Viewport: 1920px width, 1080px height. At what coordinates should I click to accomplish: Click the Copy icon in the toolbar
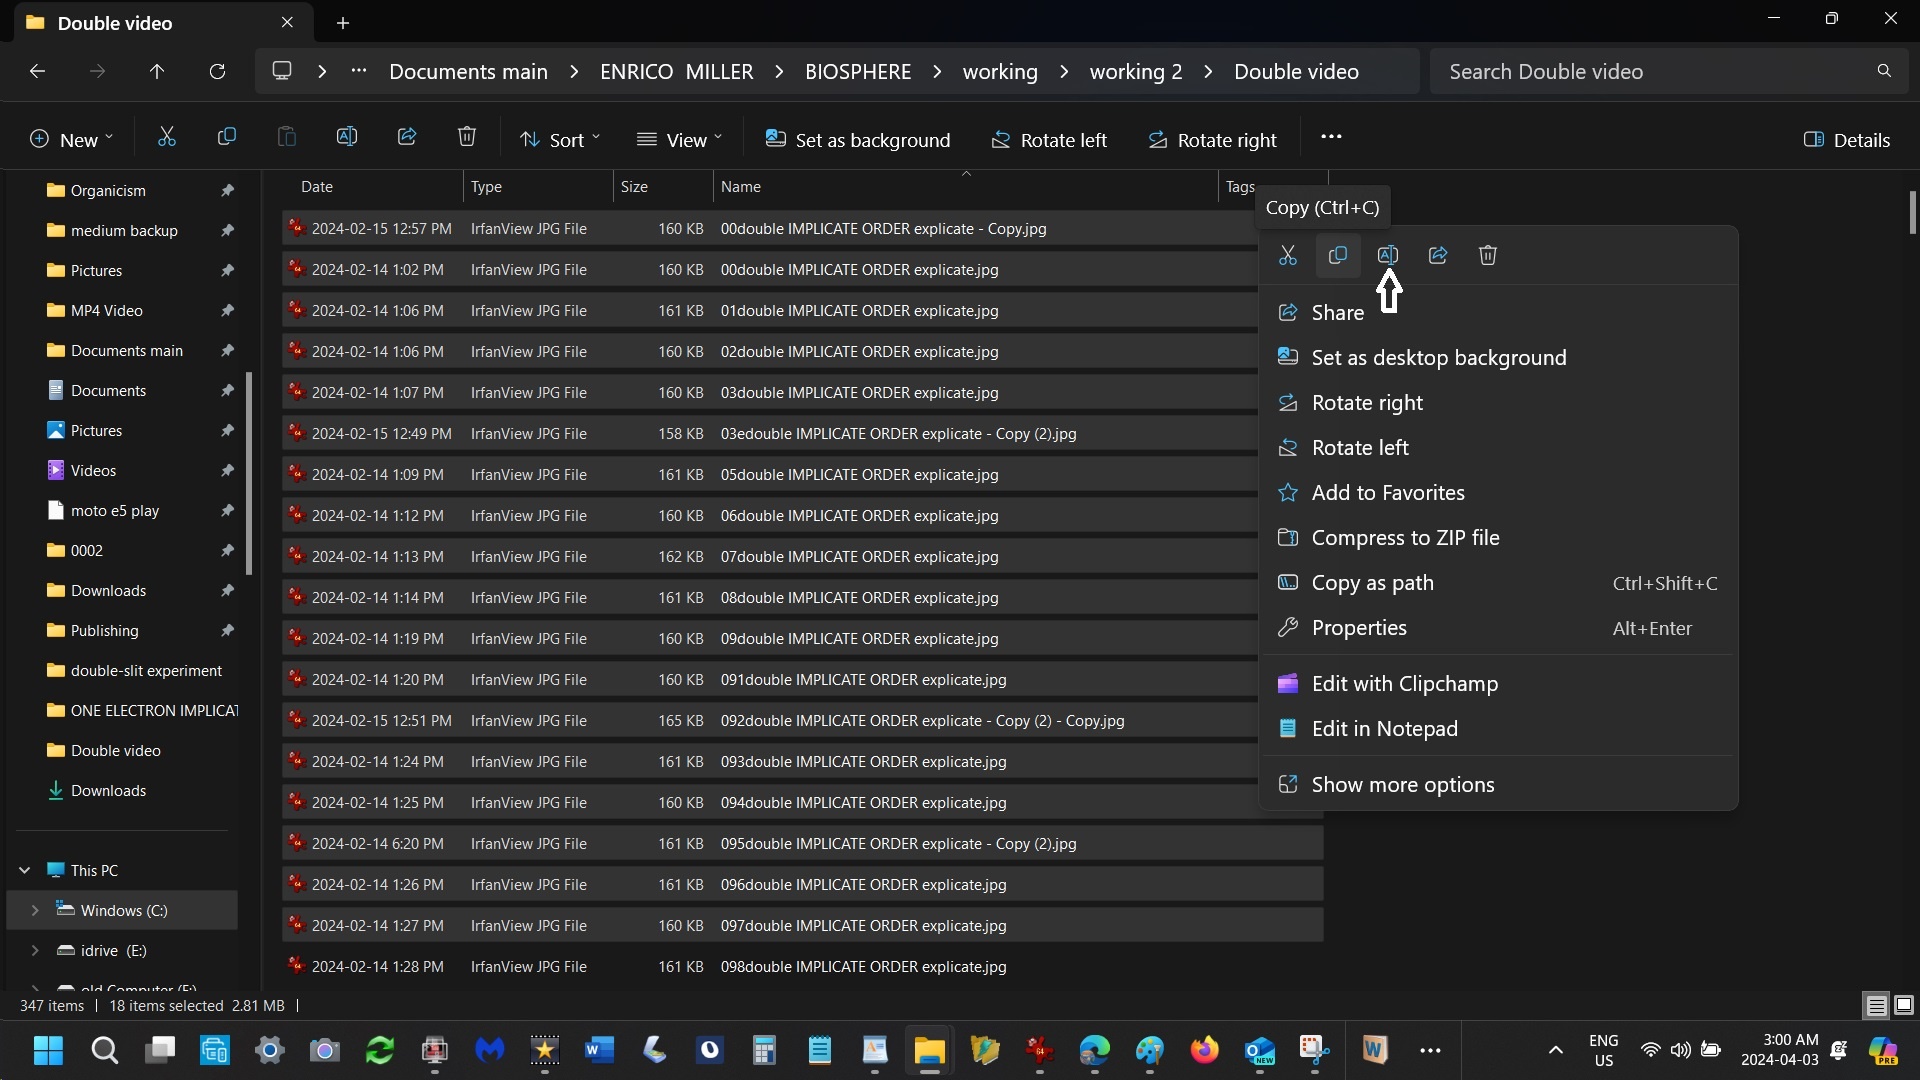(x=227, y=137)
